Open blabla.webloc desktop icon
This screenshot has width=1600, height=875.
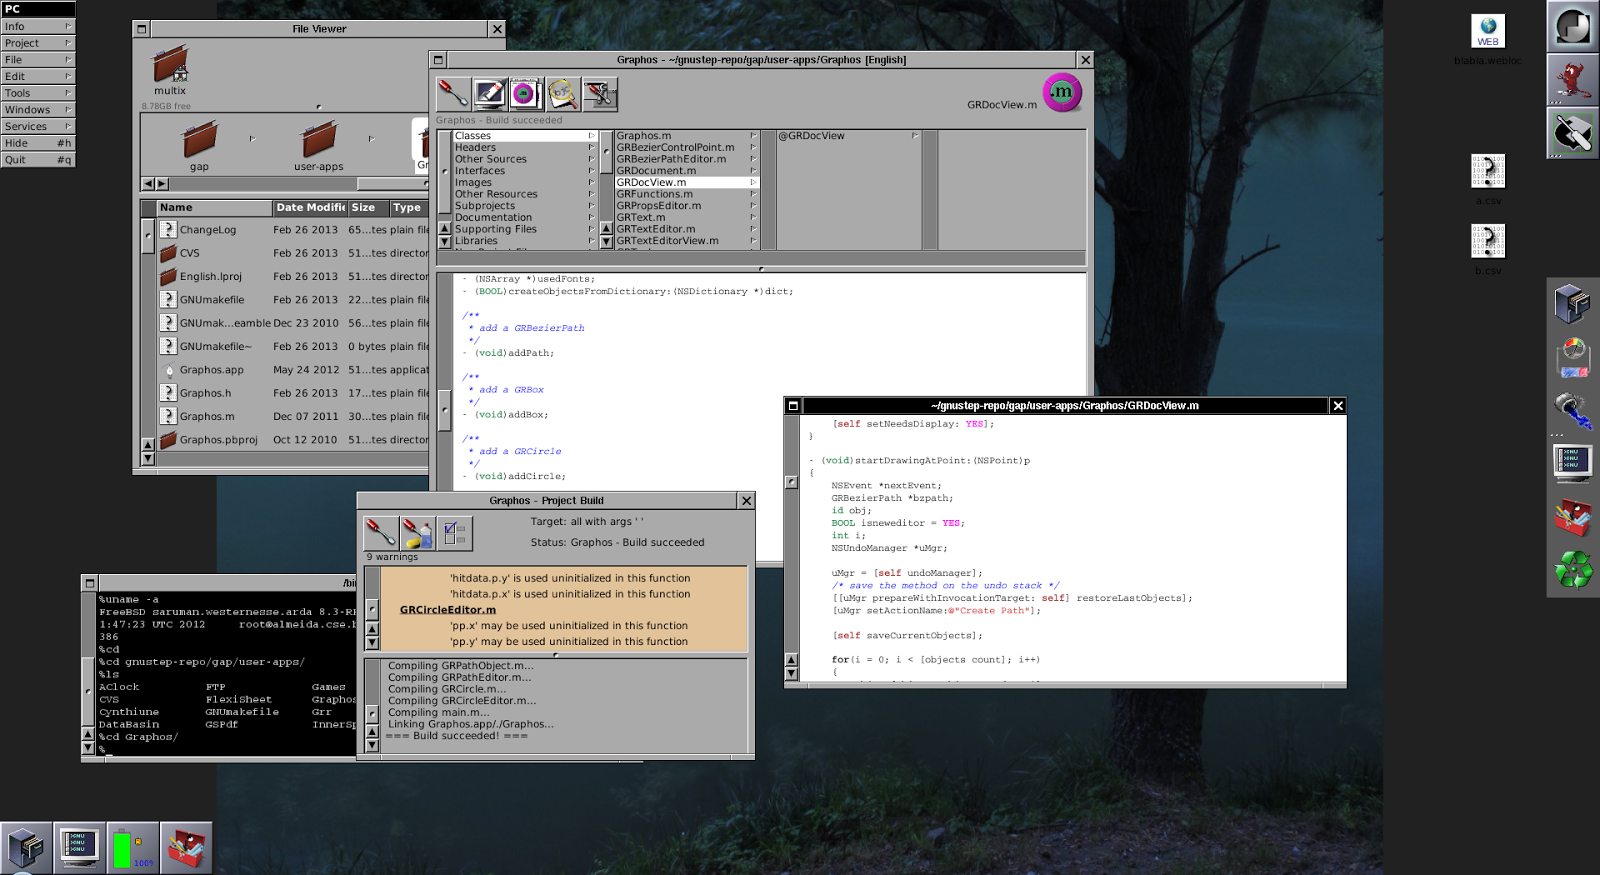tap(1488, 31)
